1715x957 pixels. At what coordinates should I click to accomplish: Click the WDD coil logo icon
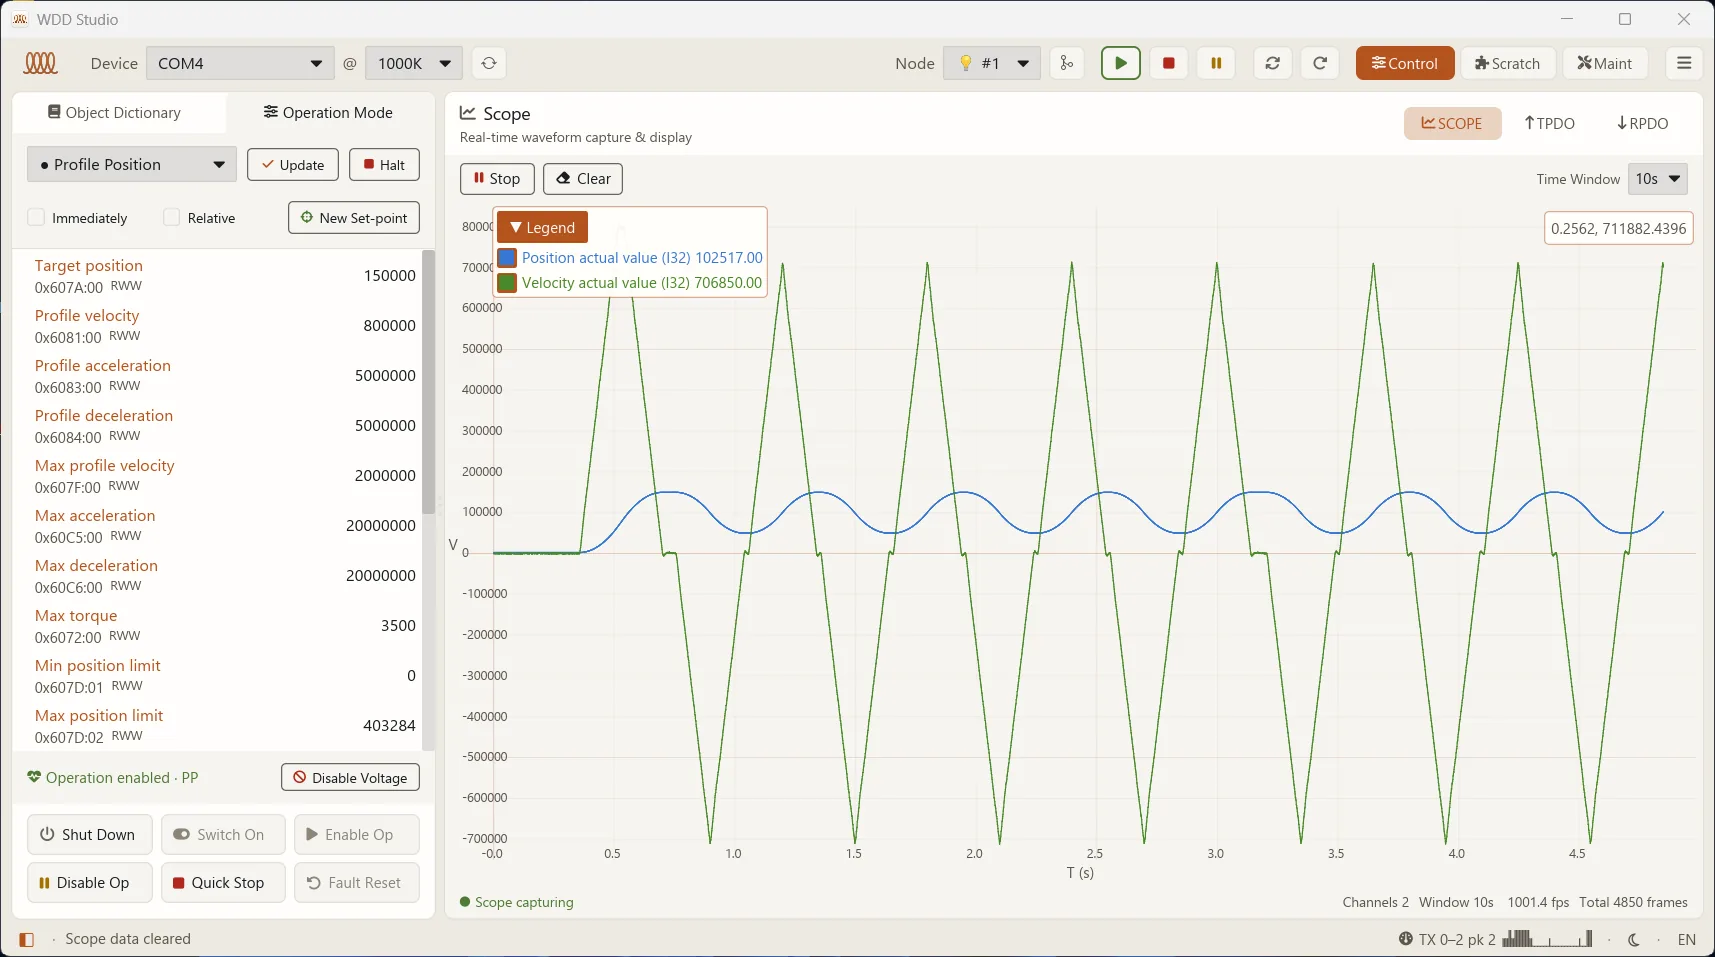click(40, 63)
